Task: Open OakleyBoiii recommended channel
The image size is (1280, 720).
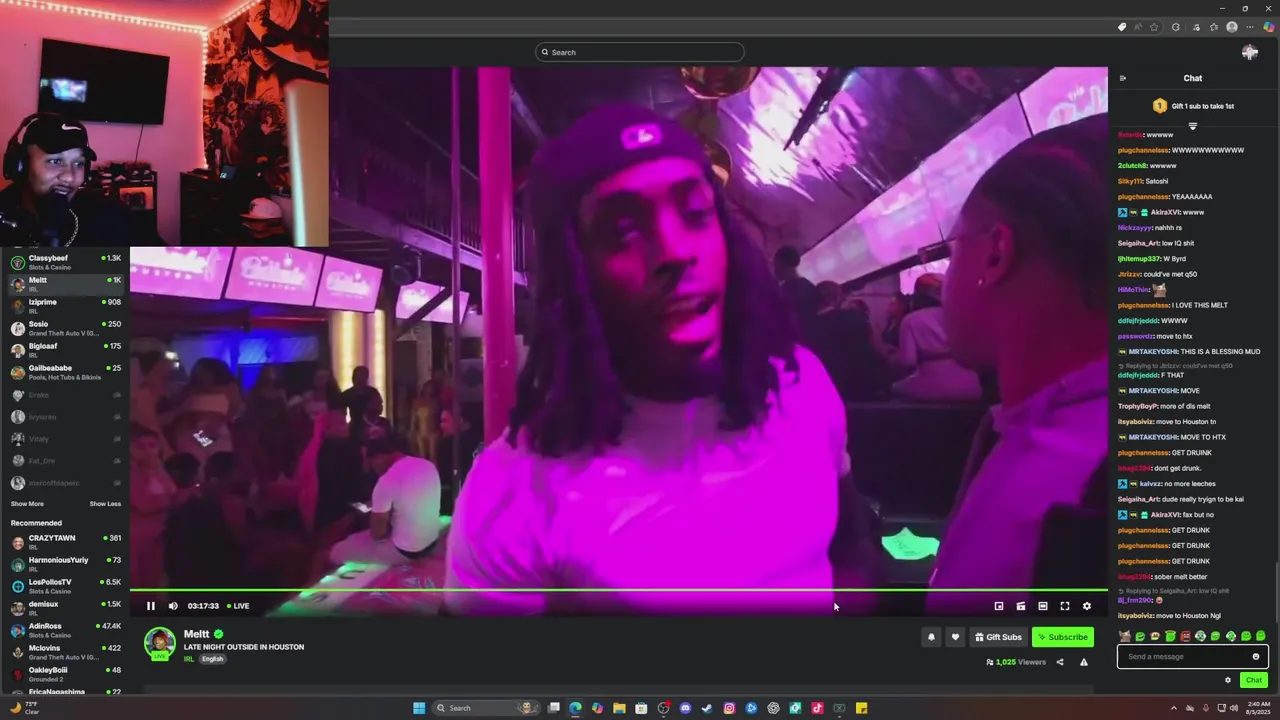Action: 65,674
